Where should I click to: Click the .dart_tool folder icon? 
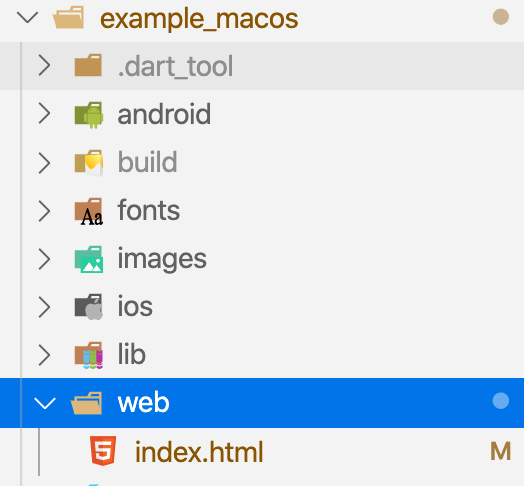tap(88, 66)
